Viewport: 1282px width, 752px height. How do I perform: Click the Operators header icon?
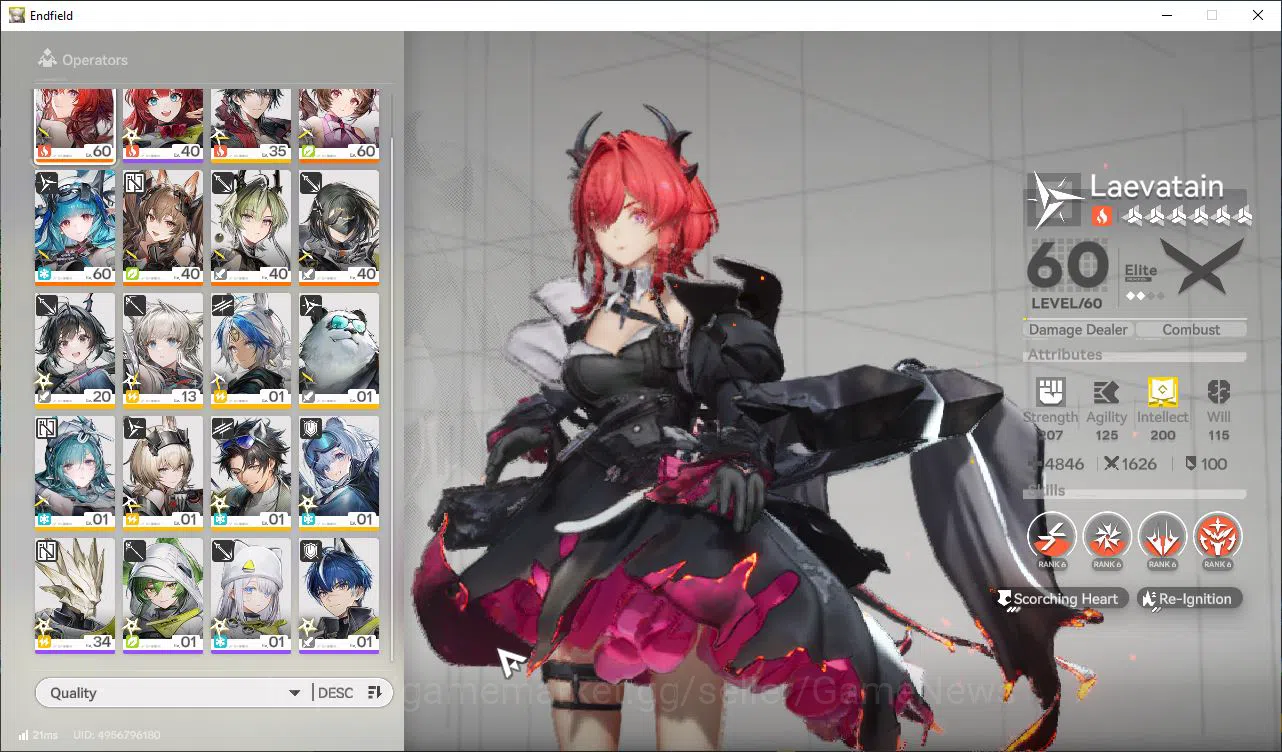pyautogui.click(x=46, y=59)
